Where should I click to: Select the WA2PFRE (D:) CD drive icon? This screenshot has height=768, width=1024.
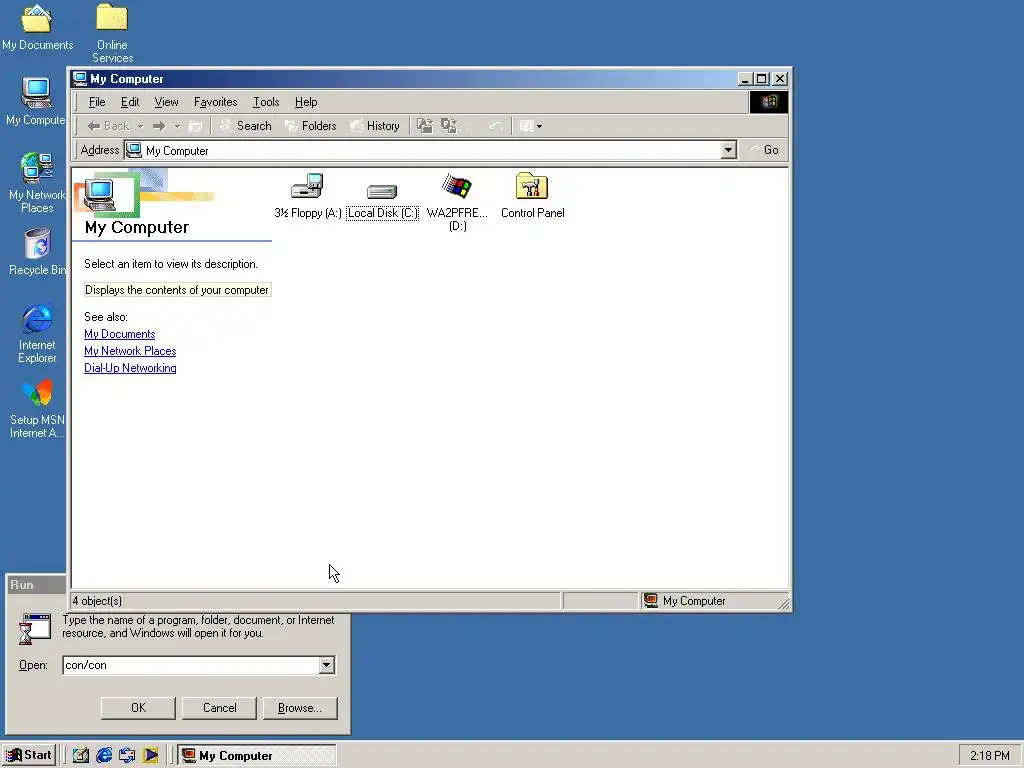457,186
